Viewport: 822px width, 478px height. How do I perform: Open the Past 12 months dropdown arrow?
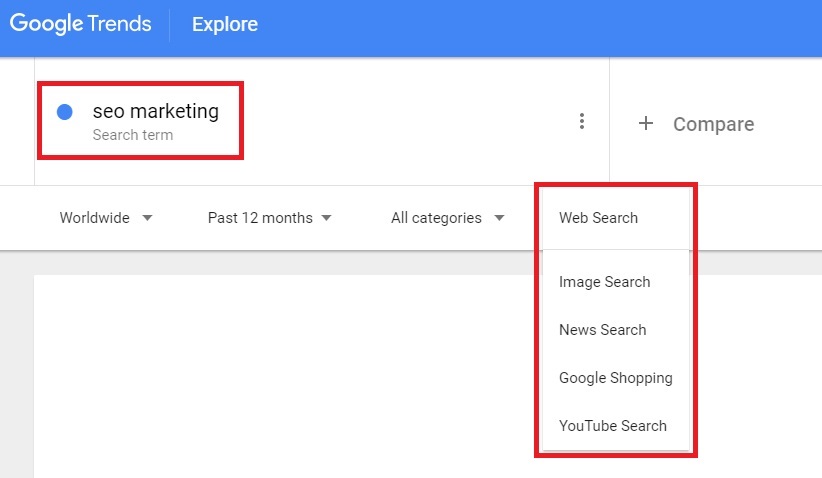[327, 218]
